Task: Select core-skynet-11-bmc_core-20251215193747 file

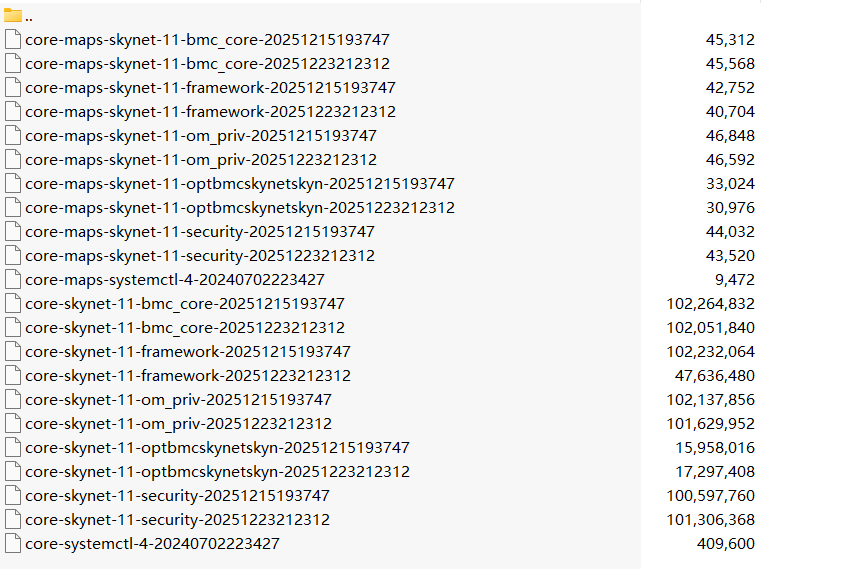Action: [185, 304]
